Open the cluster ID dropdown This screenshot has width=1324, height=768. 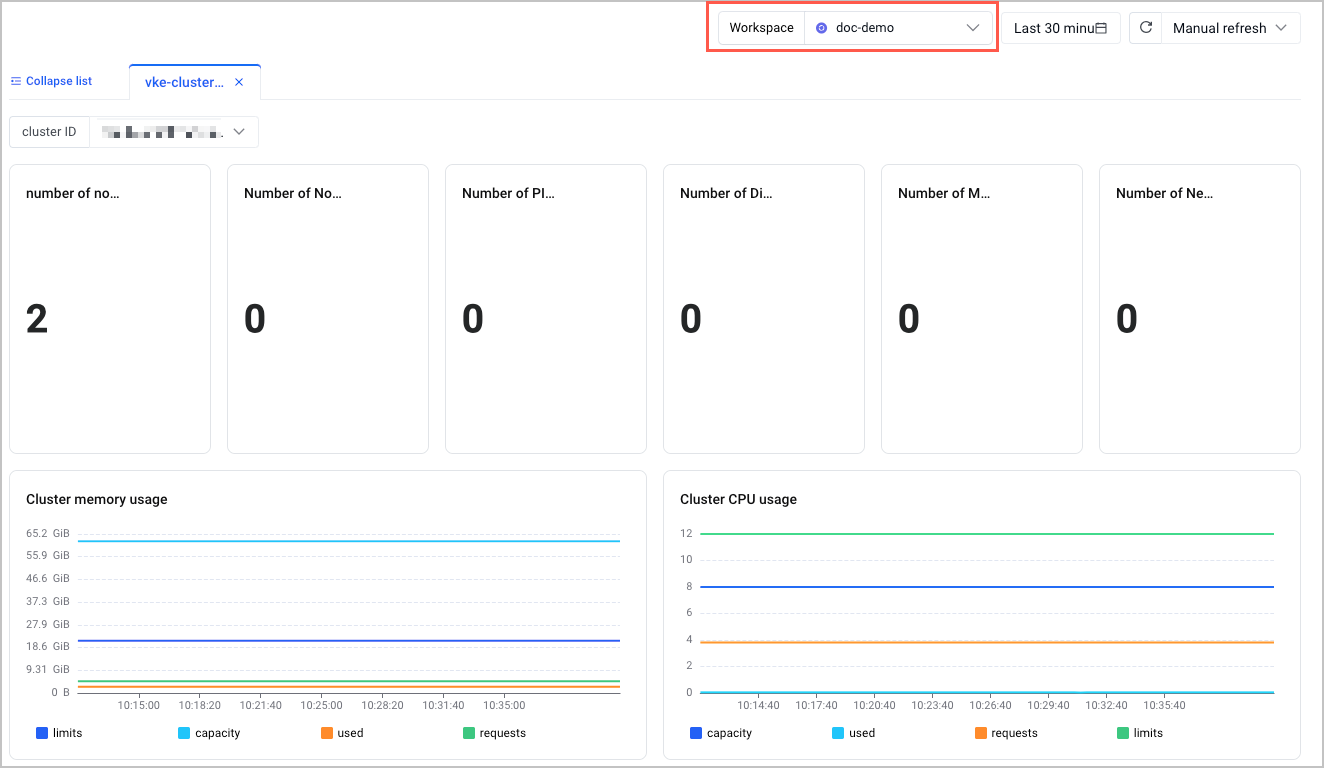click(x=174, y=132)
